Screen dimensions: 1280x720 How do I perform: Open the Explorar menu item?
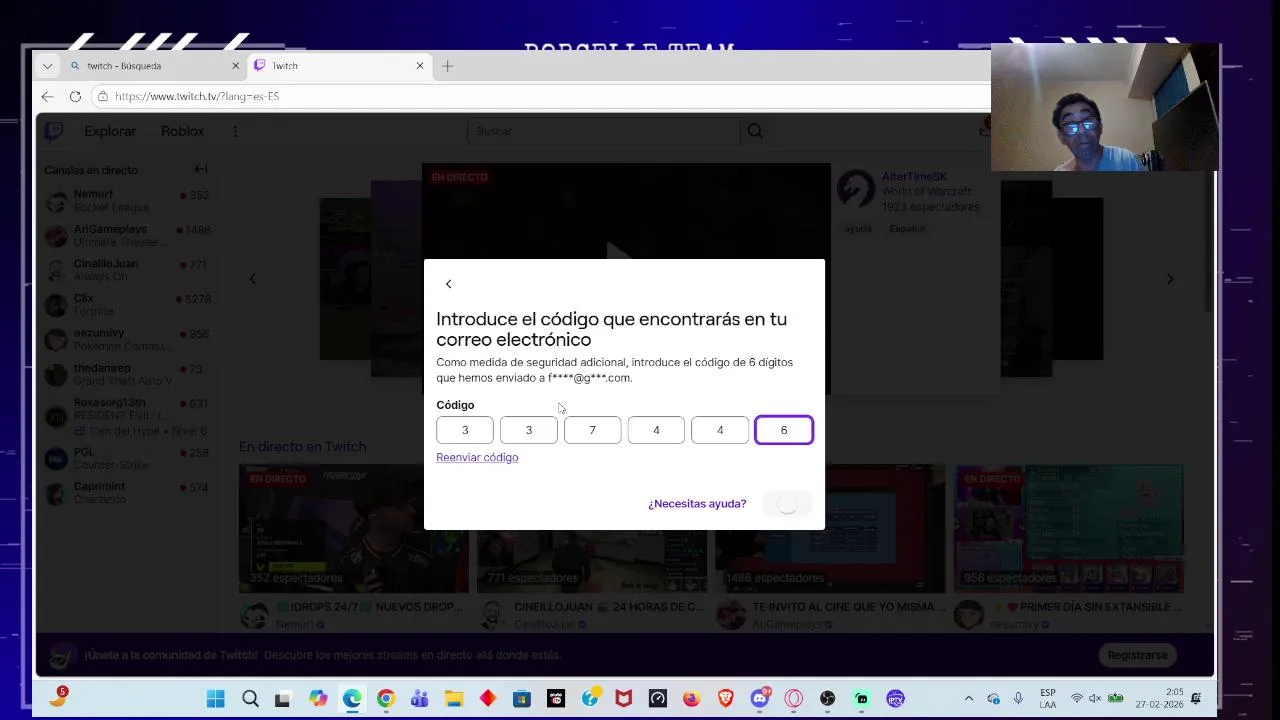[110, 131]
